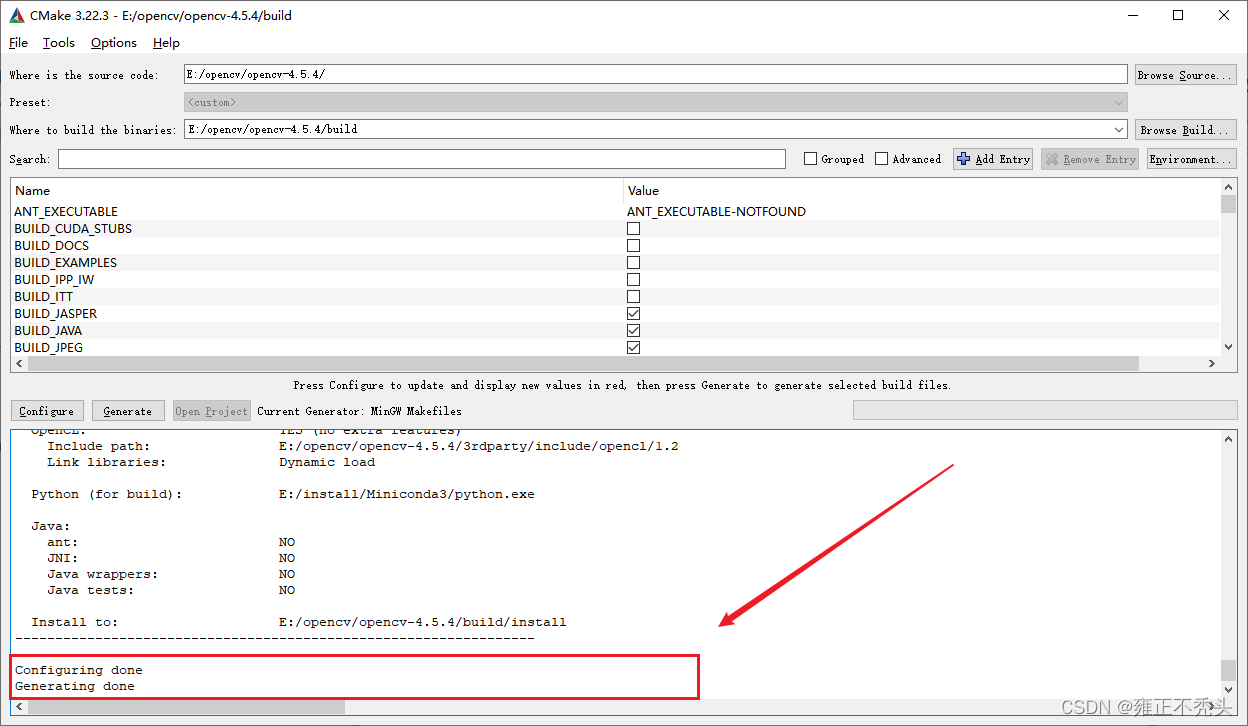Image resolution: width=1248 pixels, height=726 pixels.
Task: Open the Preset dropdown
Action: [1119, 101]
